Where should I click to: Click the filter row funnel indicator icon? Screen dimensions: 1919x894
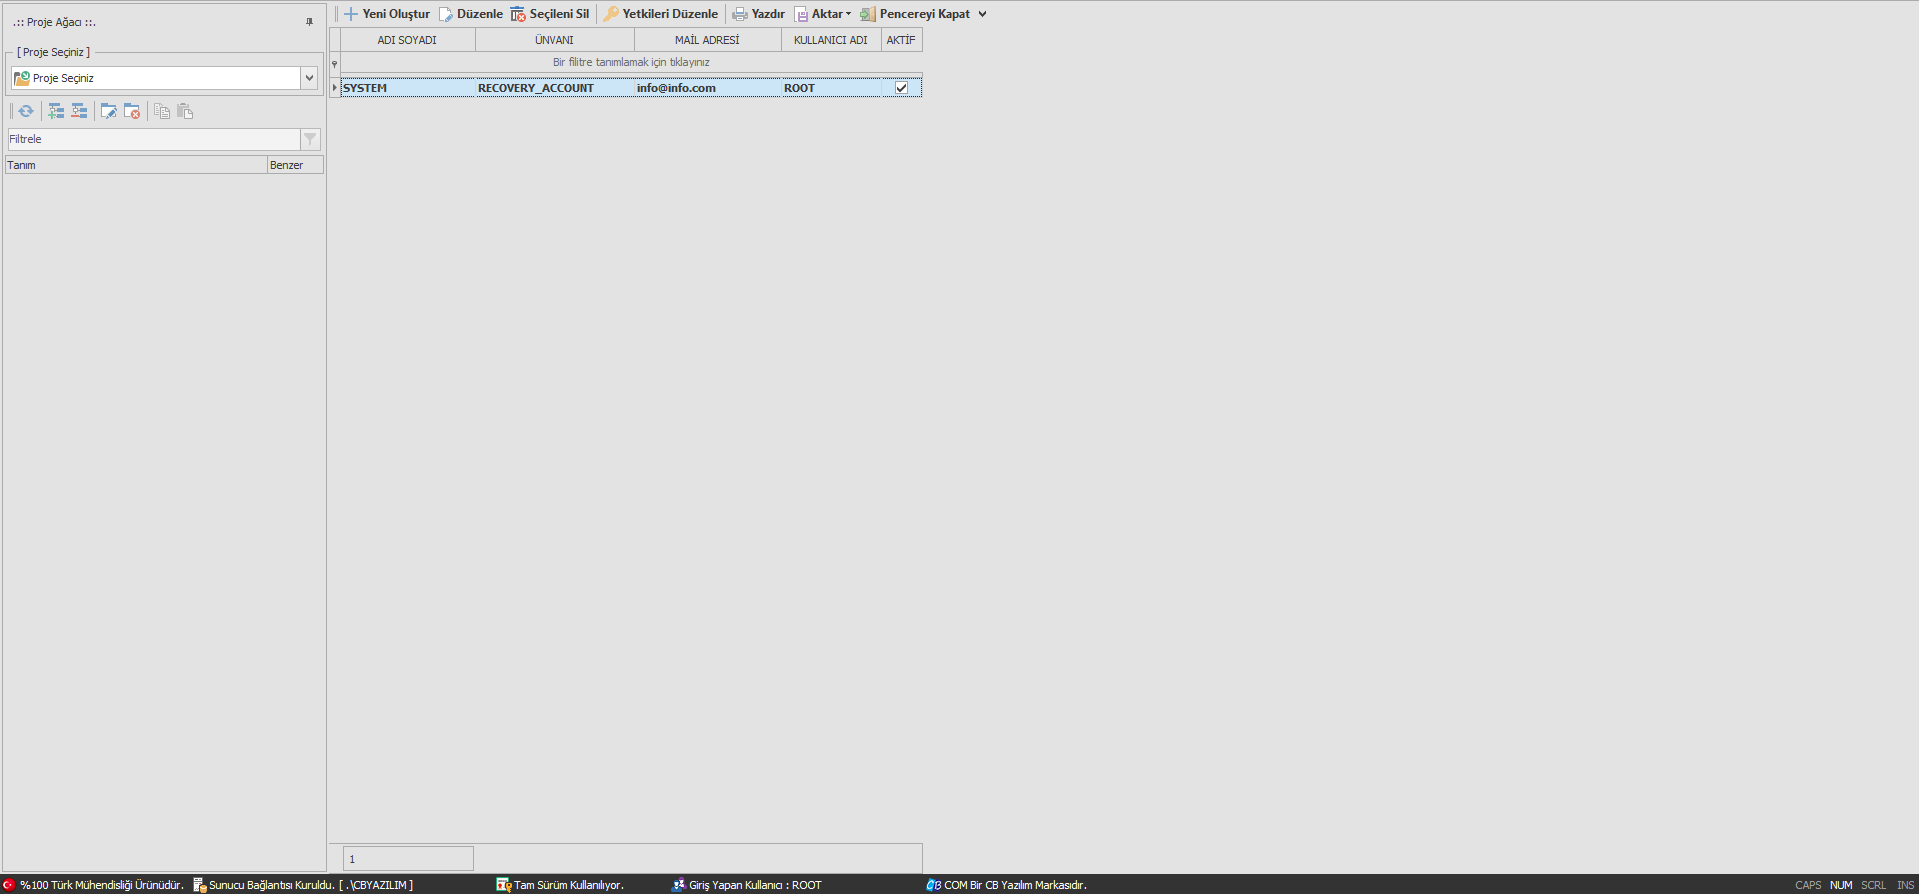coord(335,63)
